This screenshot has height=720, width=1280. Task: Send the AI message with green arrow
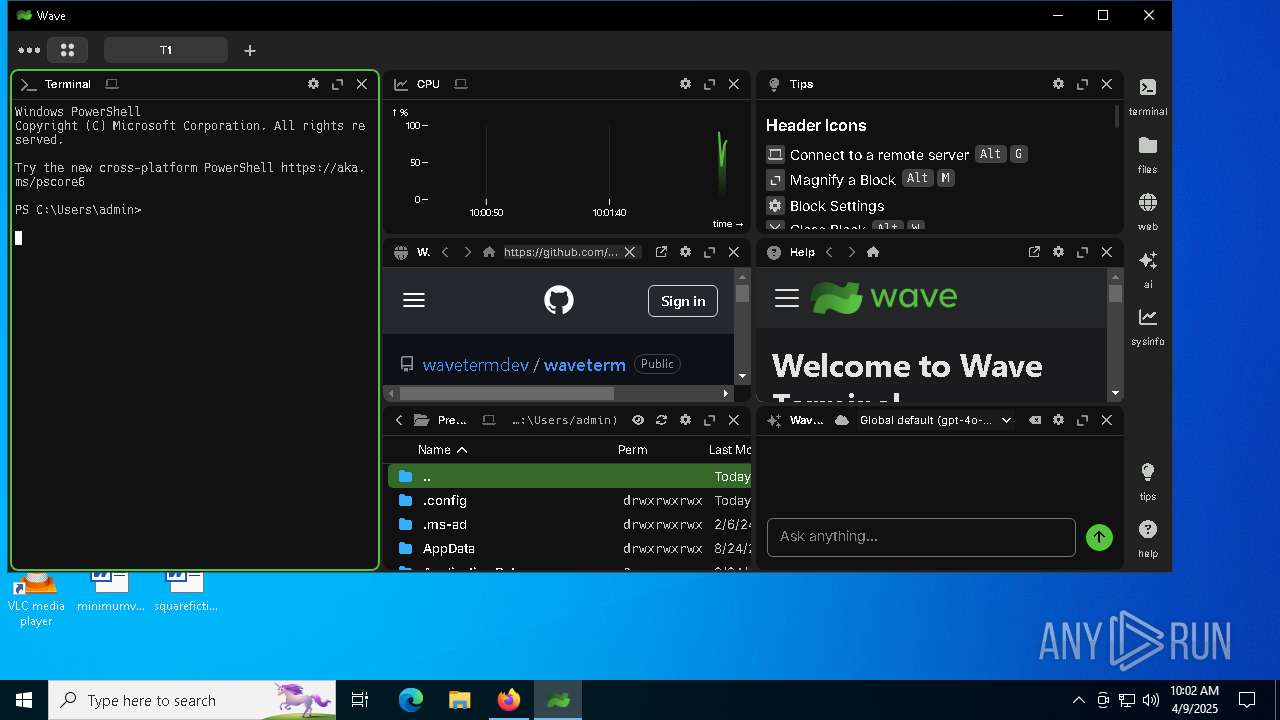coord(1099,537)
